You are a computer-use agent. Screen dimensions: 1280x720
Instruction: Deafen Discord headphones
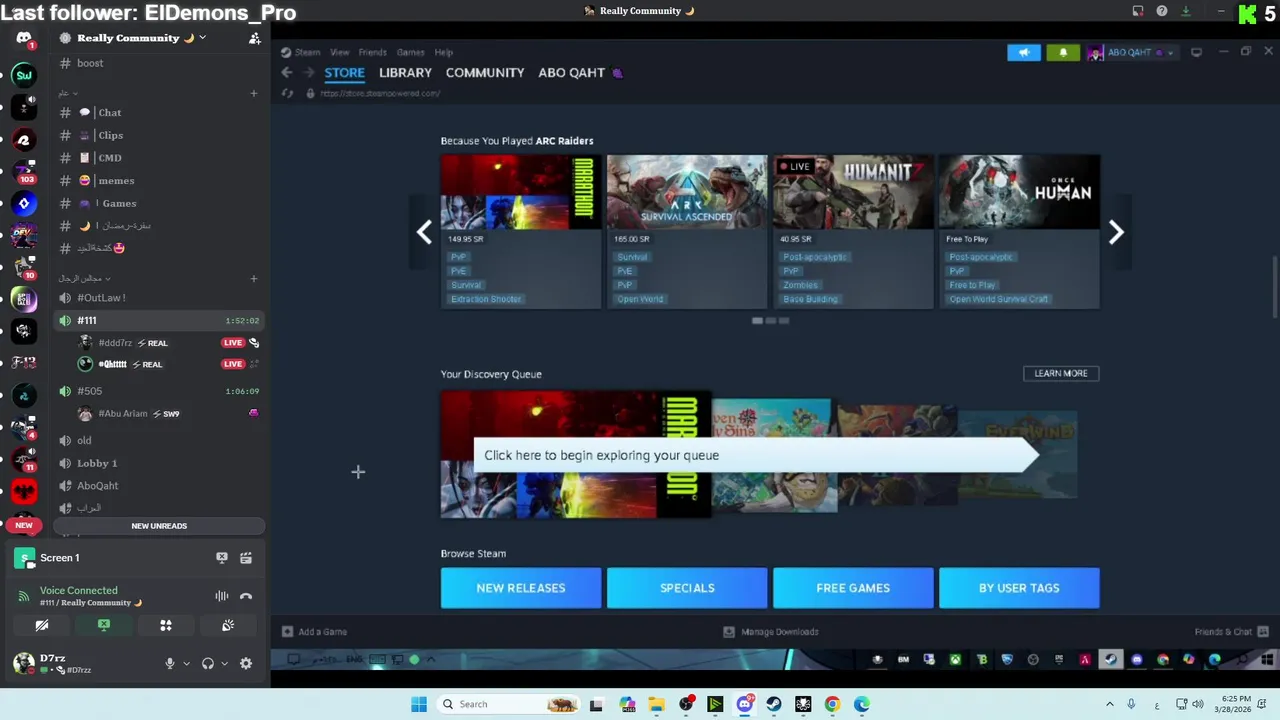[x=208, y=663]
